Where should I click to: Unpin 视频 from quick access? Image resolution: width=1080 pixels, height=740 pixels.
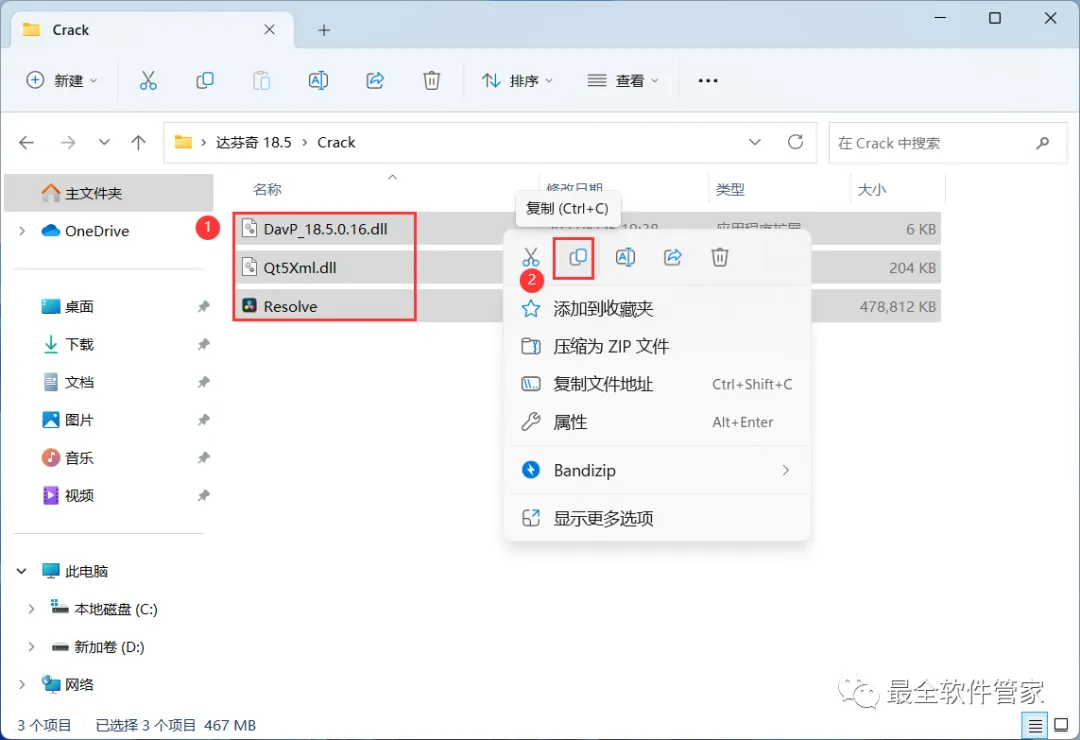(x=203, y=495)
